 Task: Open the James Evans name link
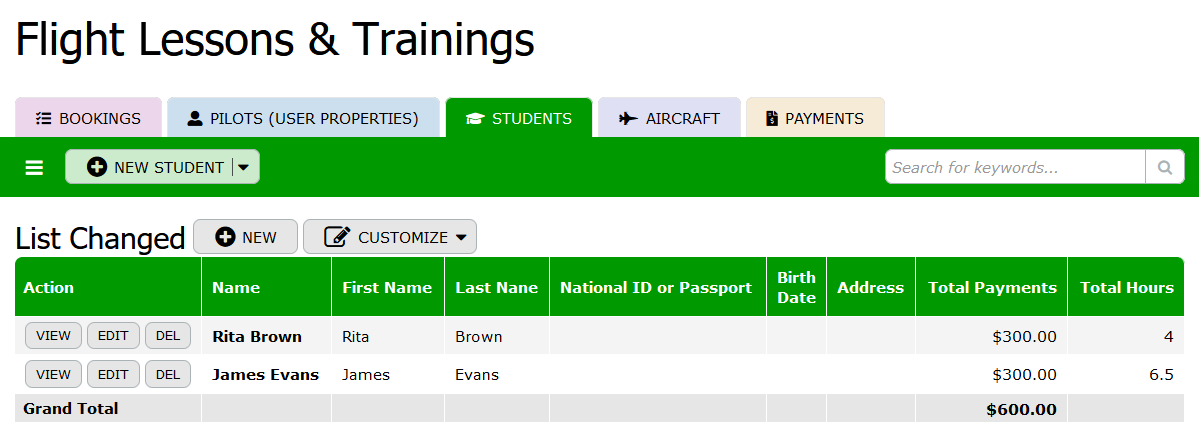pos(265,375)
